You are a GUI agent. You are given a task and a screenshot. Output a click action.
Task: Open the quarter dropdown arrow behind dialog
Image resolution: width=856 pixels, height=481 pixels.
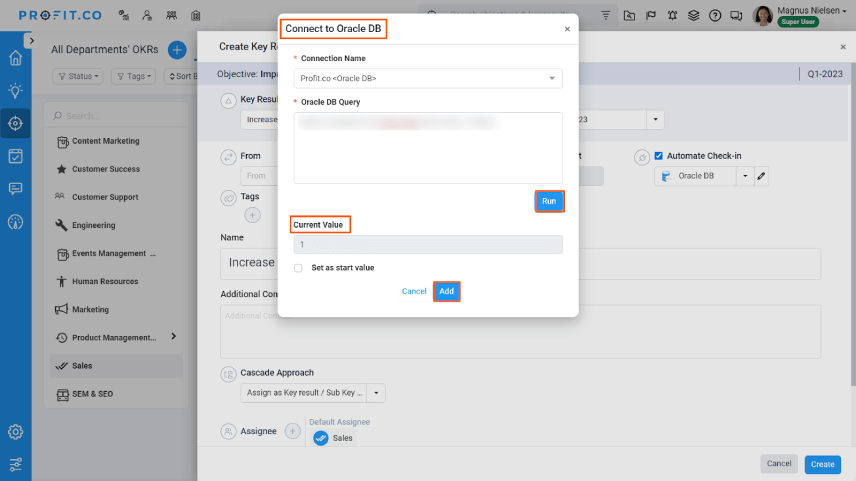coord(655,119)
